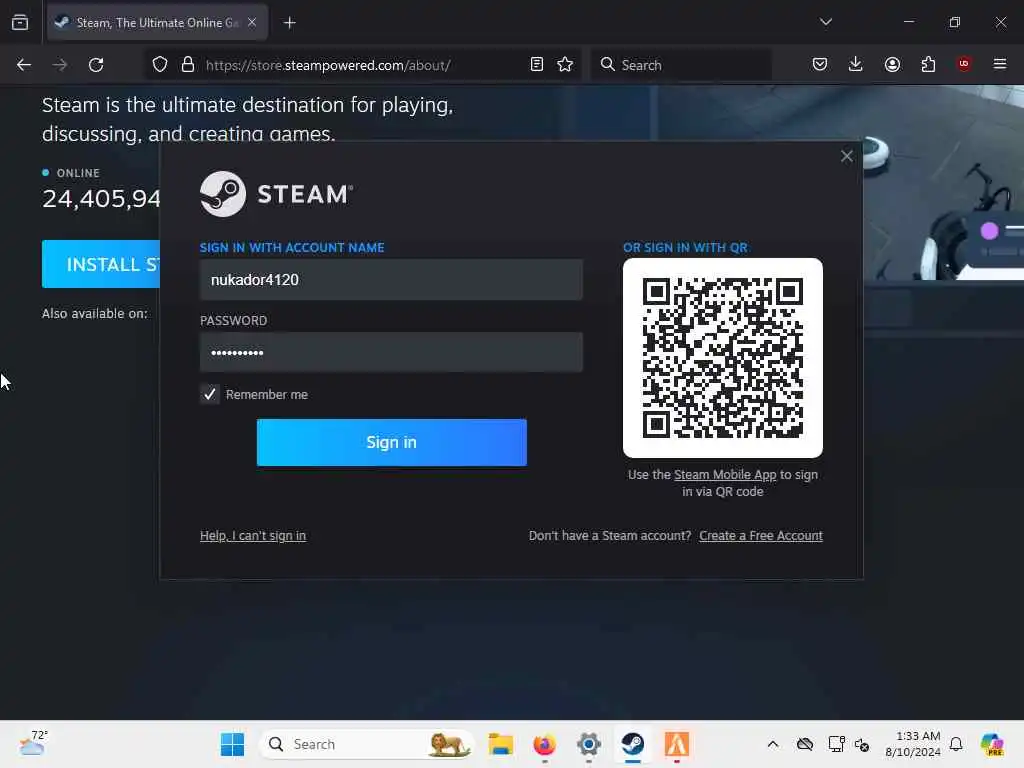Open the Steam Mobile App link

click(x=725, y=475)
